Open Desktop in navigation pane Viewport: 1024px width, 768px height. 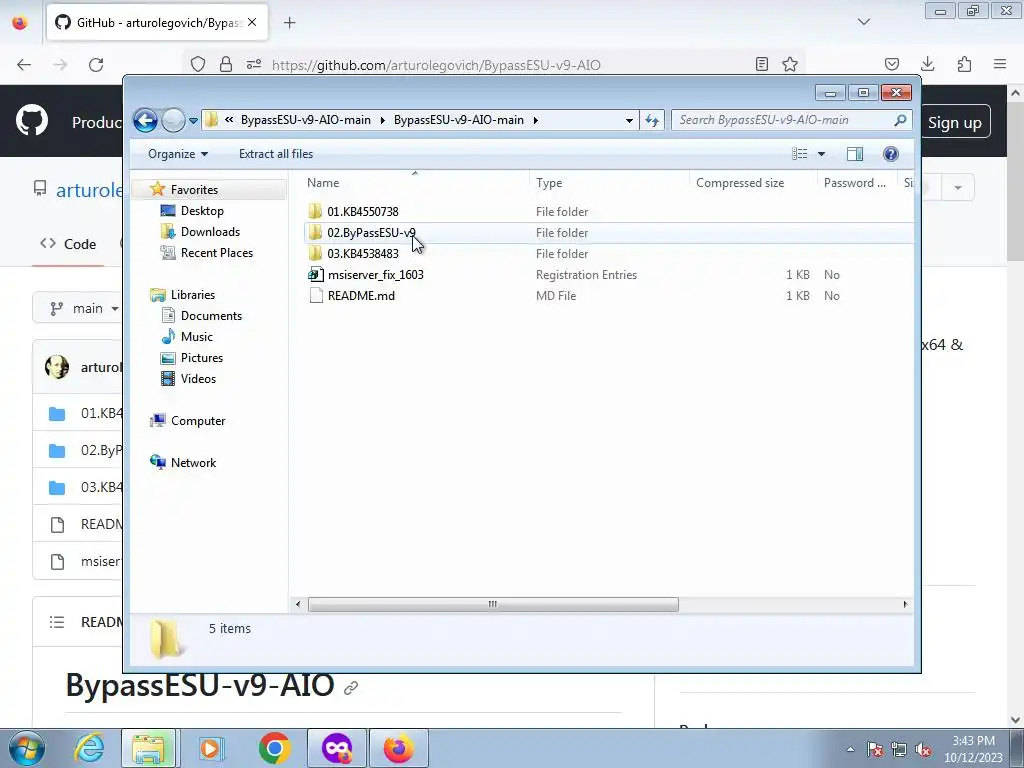[202, 211]
